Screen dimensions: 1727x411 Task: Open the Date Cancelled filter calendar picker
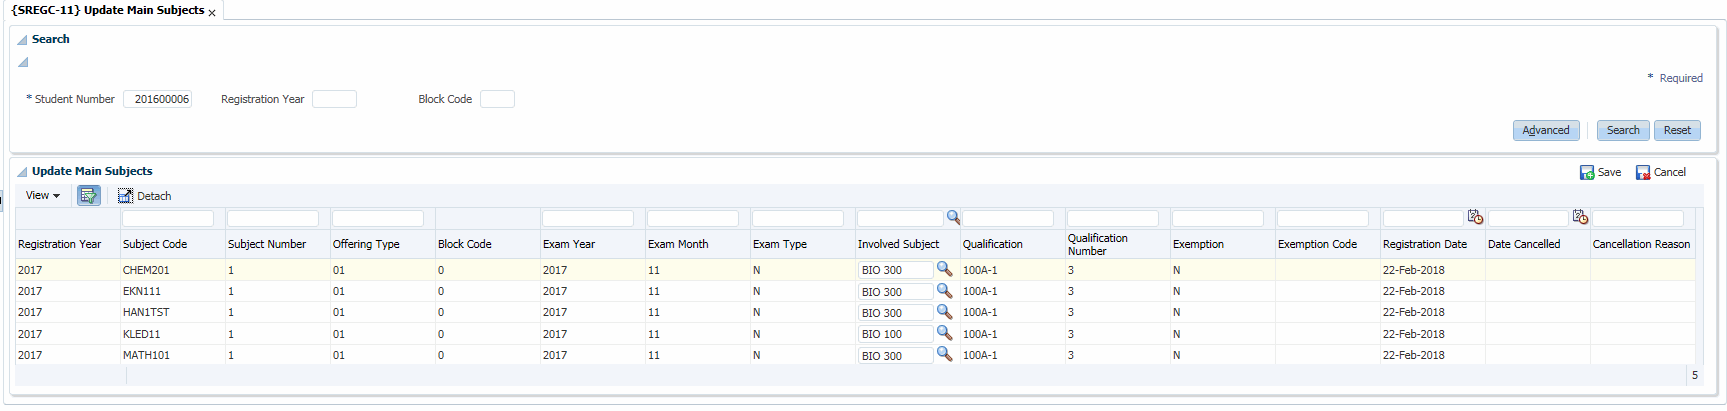pyautogui.click(x=1580, y=217)
